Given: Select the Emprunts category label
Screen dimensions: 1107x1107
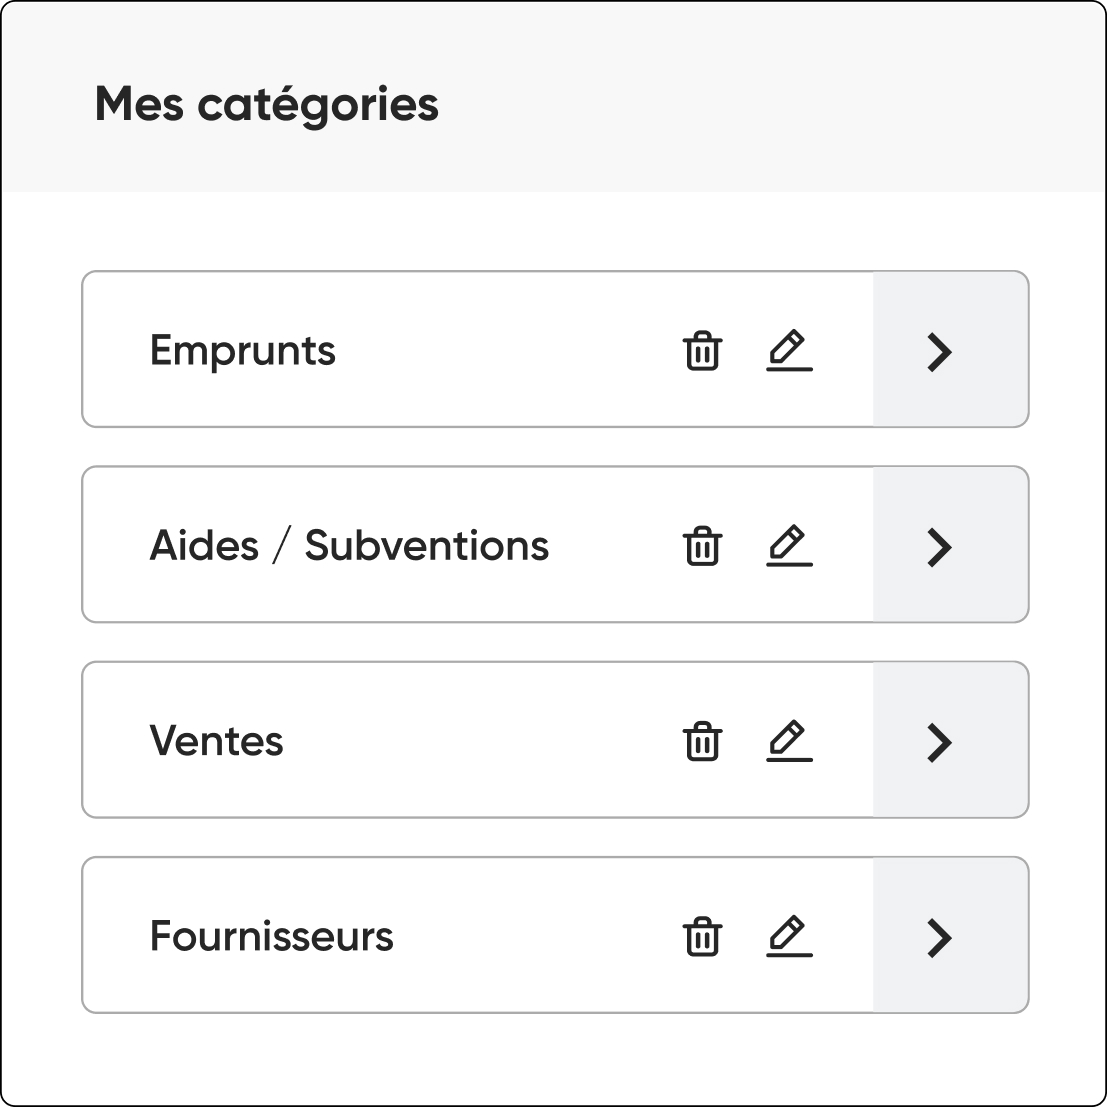Looking at the screenshot, I should click(242, 352).
